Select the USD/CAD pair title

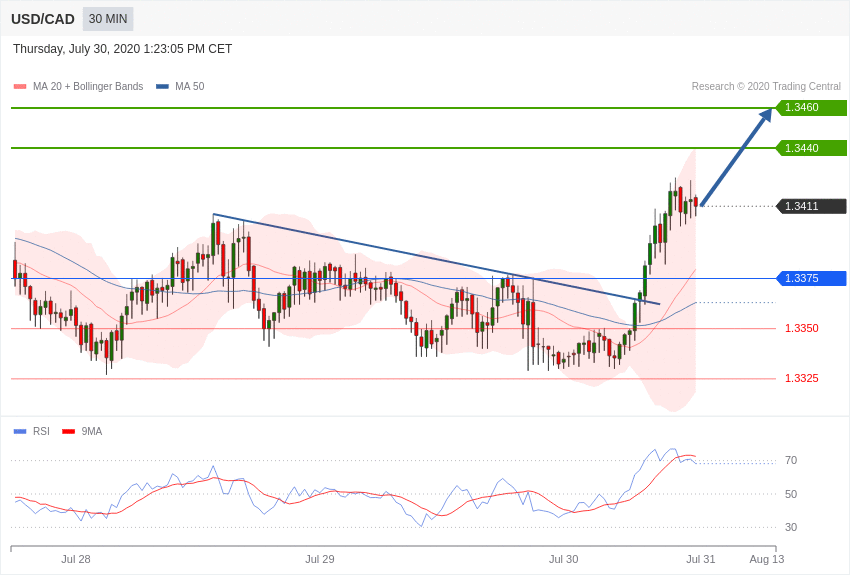tap(43, 20)
